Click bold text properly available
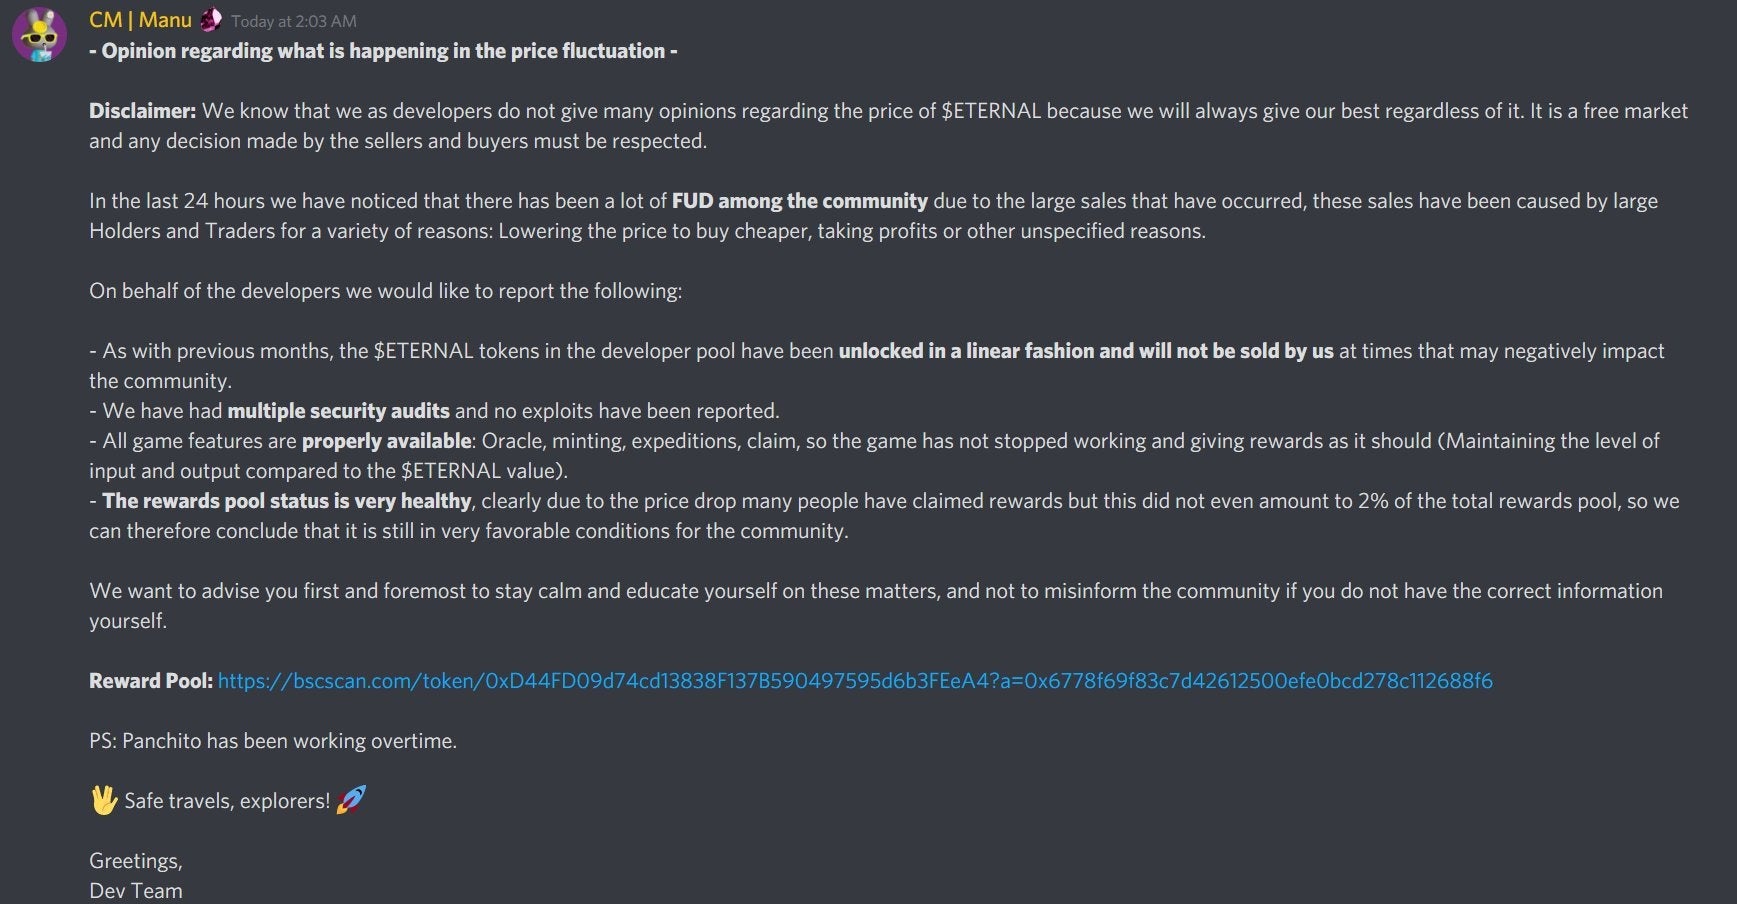1737x904 pixels. (x=386, y=441)
